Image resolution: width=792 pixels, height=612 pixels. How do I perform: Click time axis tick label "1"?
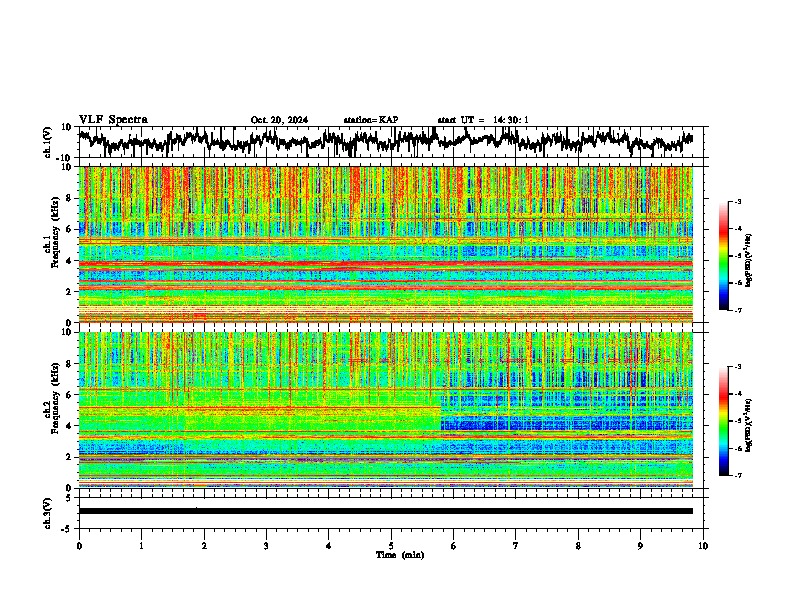(x=141, y=546)
